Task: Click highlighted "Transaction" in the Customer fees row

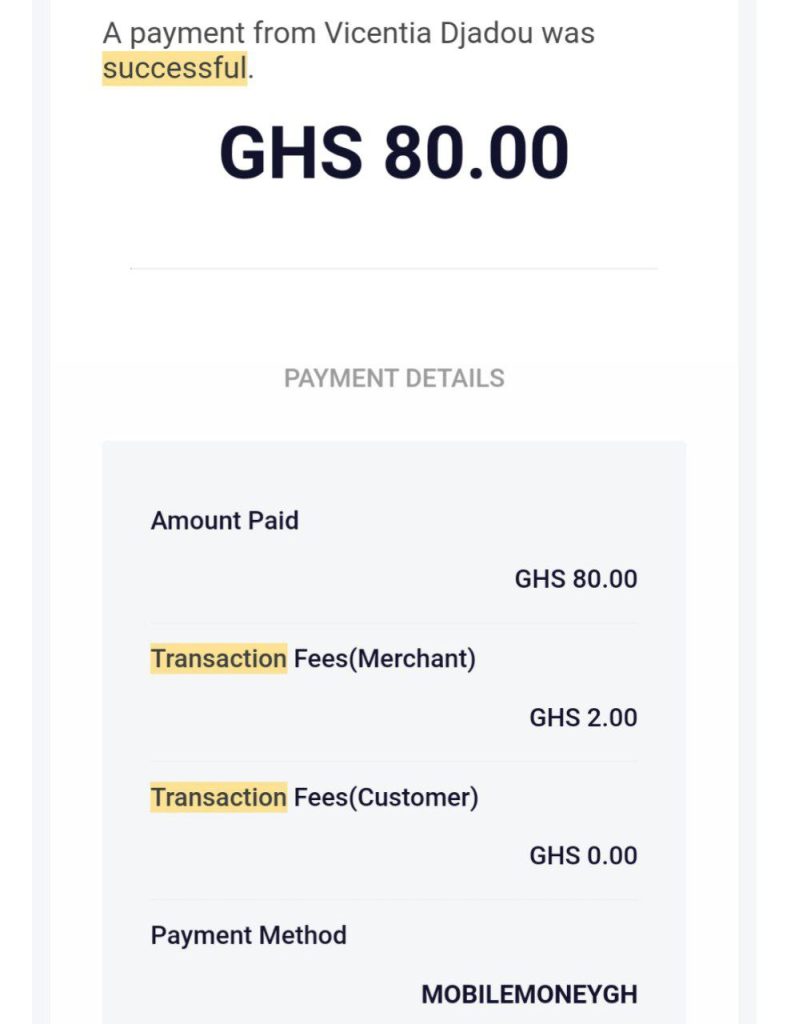Action: pos(218,797)
